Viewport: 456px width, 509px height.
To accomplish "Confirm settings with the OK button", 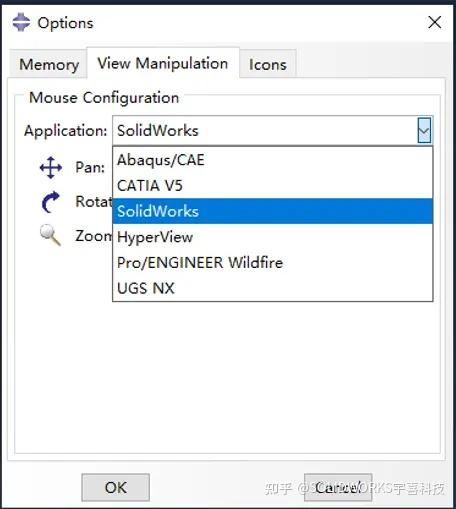I will pyautogui.click(x=115, y=487).
